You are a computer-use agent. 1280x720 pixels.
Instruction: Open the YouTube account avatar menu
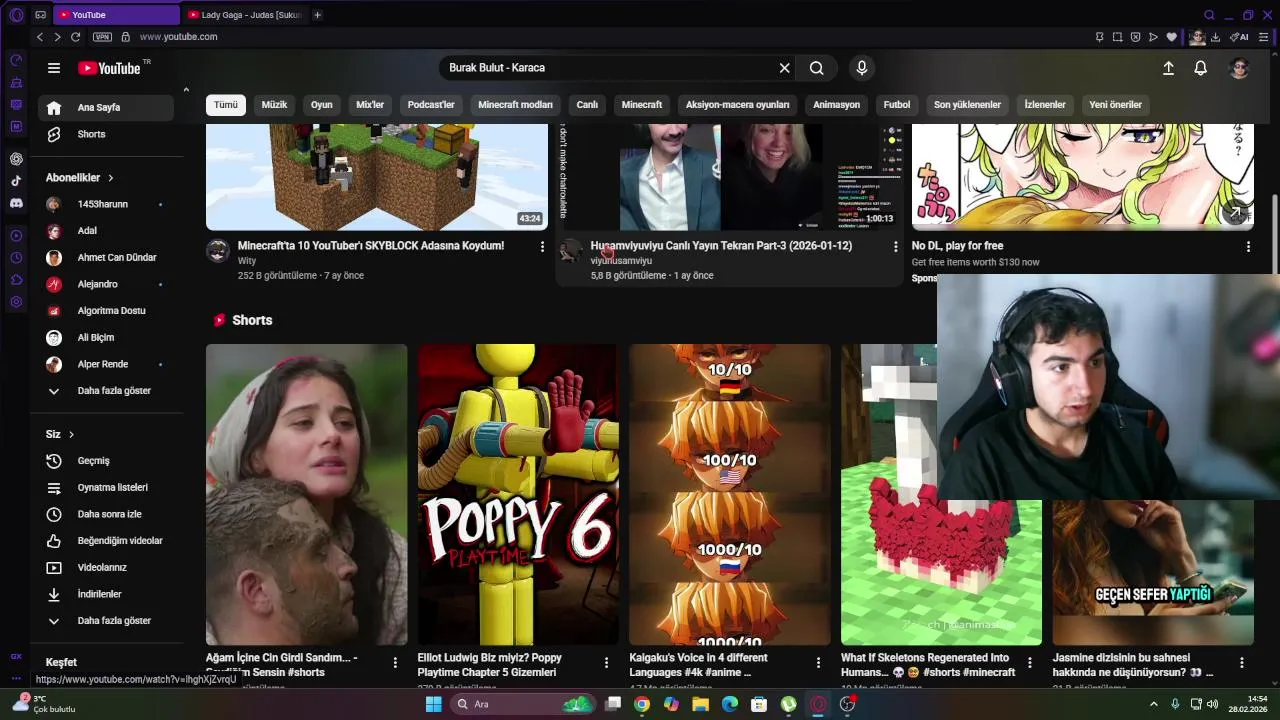click(x=1239, y=68)
